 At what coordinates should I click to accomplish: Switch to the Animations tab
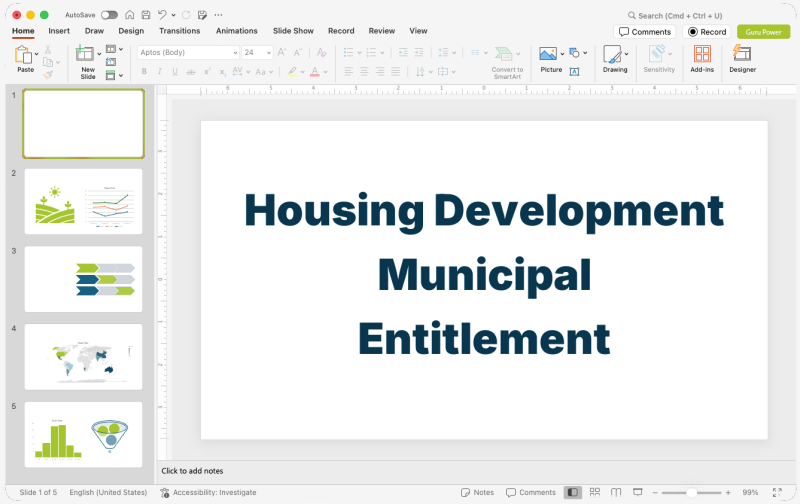[x=237, y=31]
